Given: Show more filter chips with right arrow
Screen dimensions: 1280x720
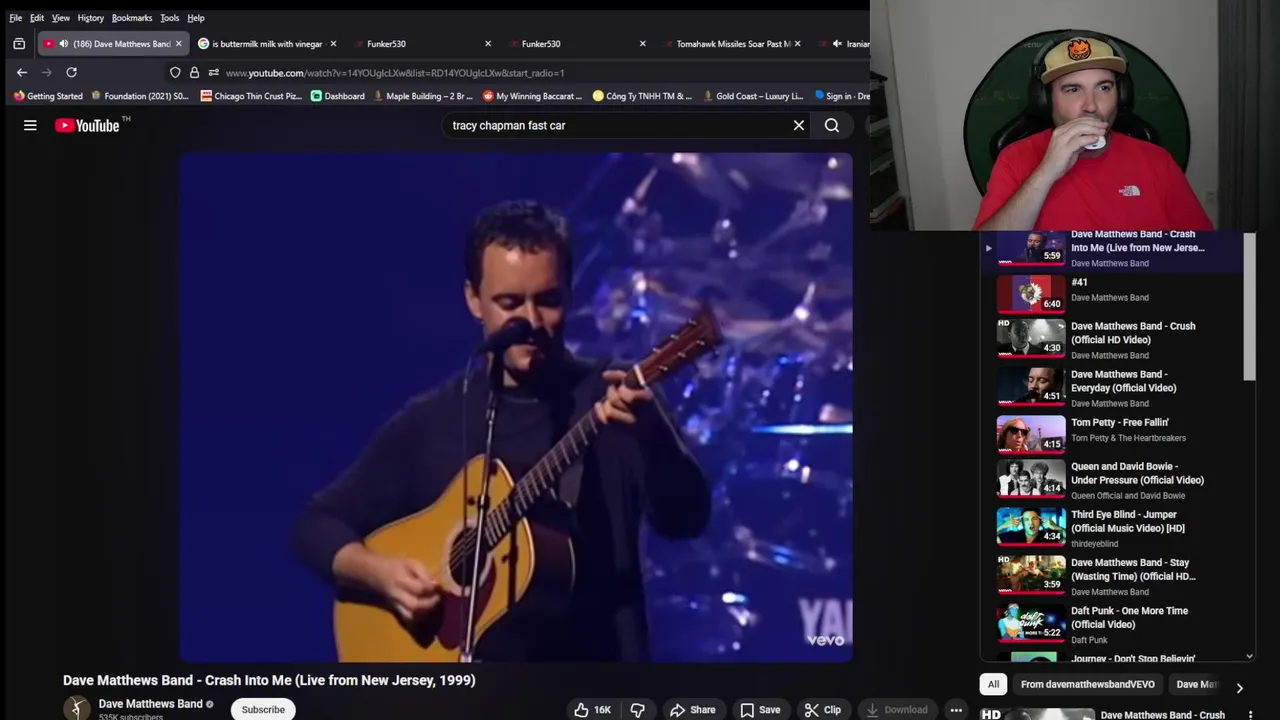Looking at the screenshot, I should (1239, 687).
